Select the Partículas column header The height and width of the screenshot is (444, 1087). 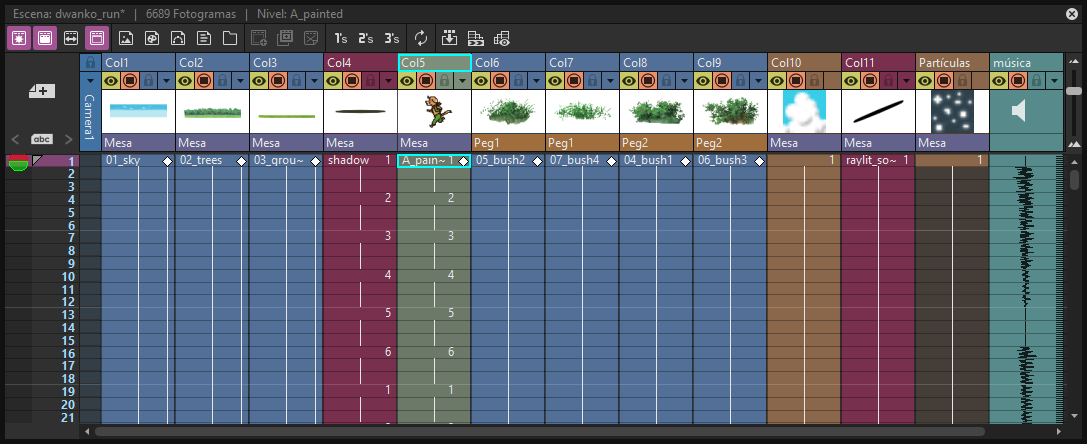tap(953, 63)
